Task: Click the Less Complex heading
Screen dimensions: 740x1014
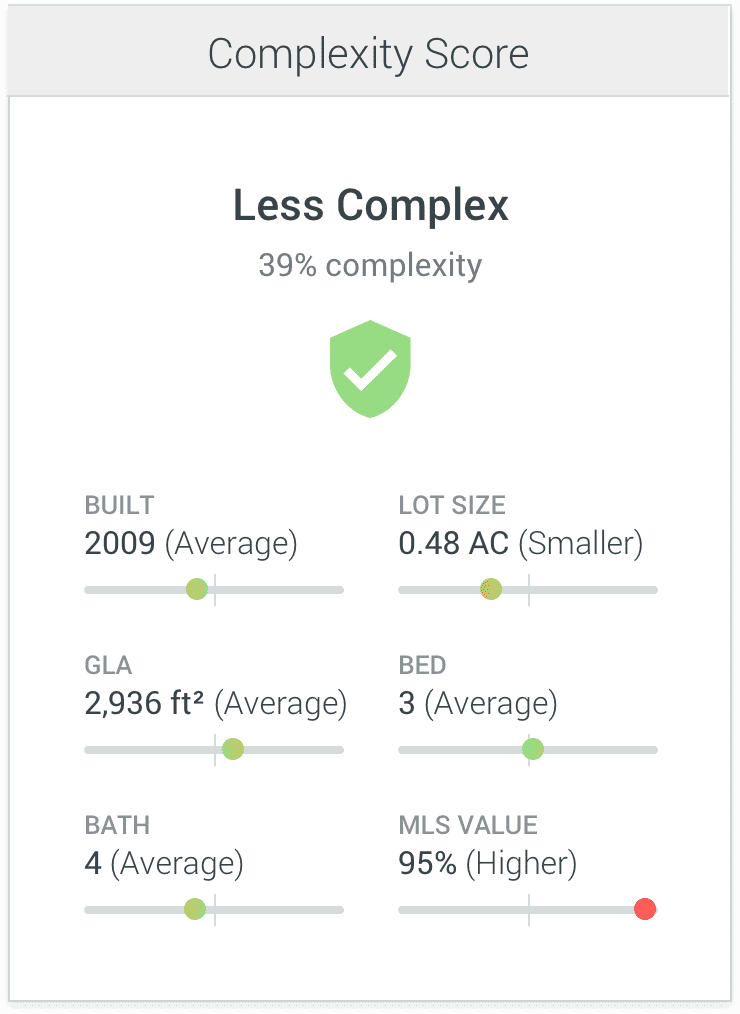Action: (371, 205)
